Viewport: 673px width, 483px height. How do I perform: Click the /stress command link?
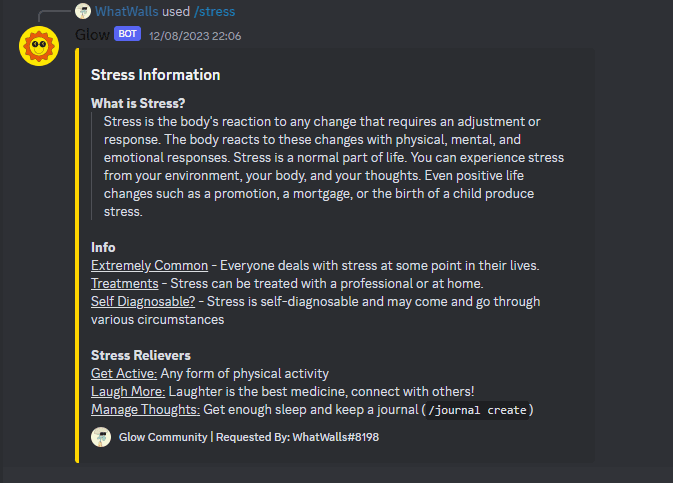pyautogui.click(x=214, y=11)
